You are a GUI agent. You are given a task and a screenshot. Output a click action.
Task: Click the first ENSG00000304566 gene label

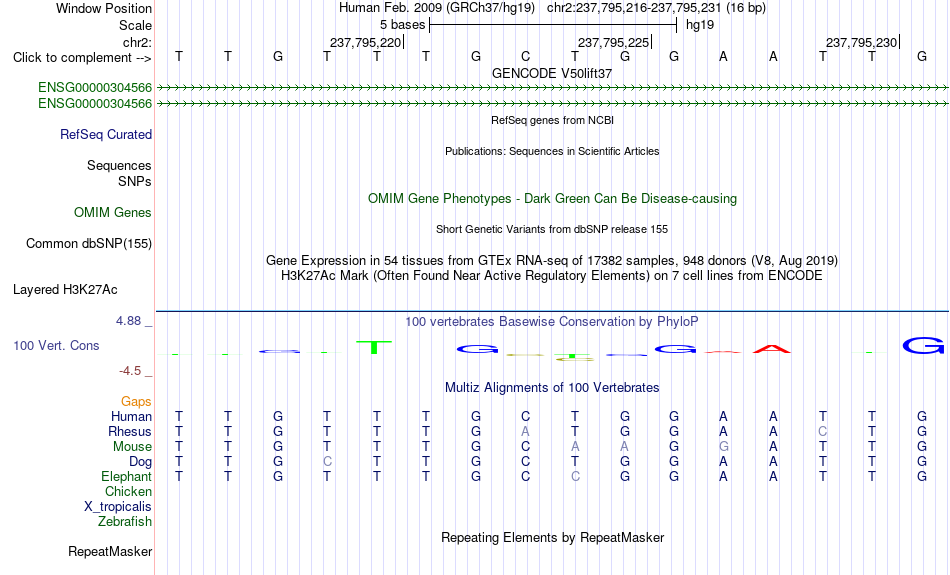[x=95, y=88]
